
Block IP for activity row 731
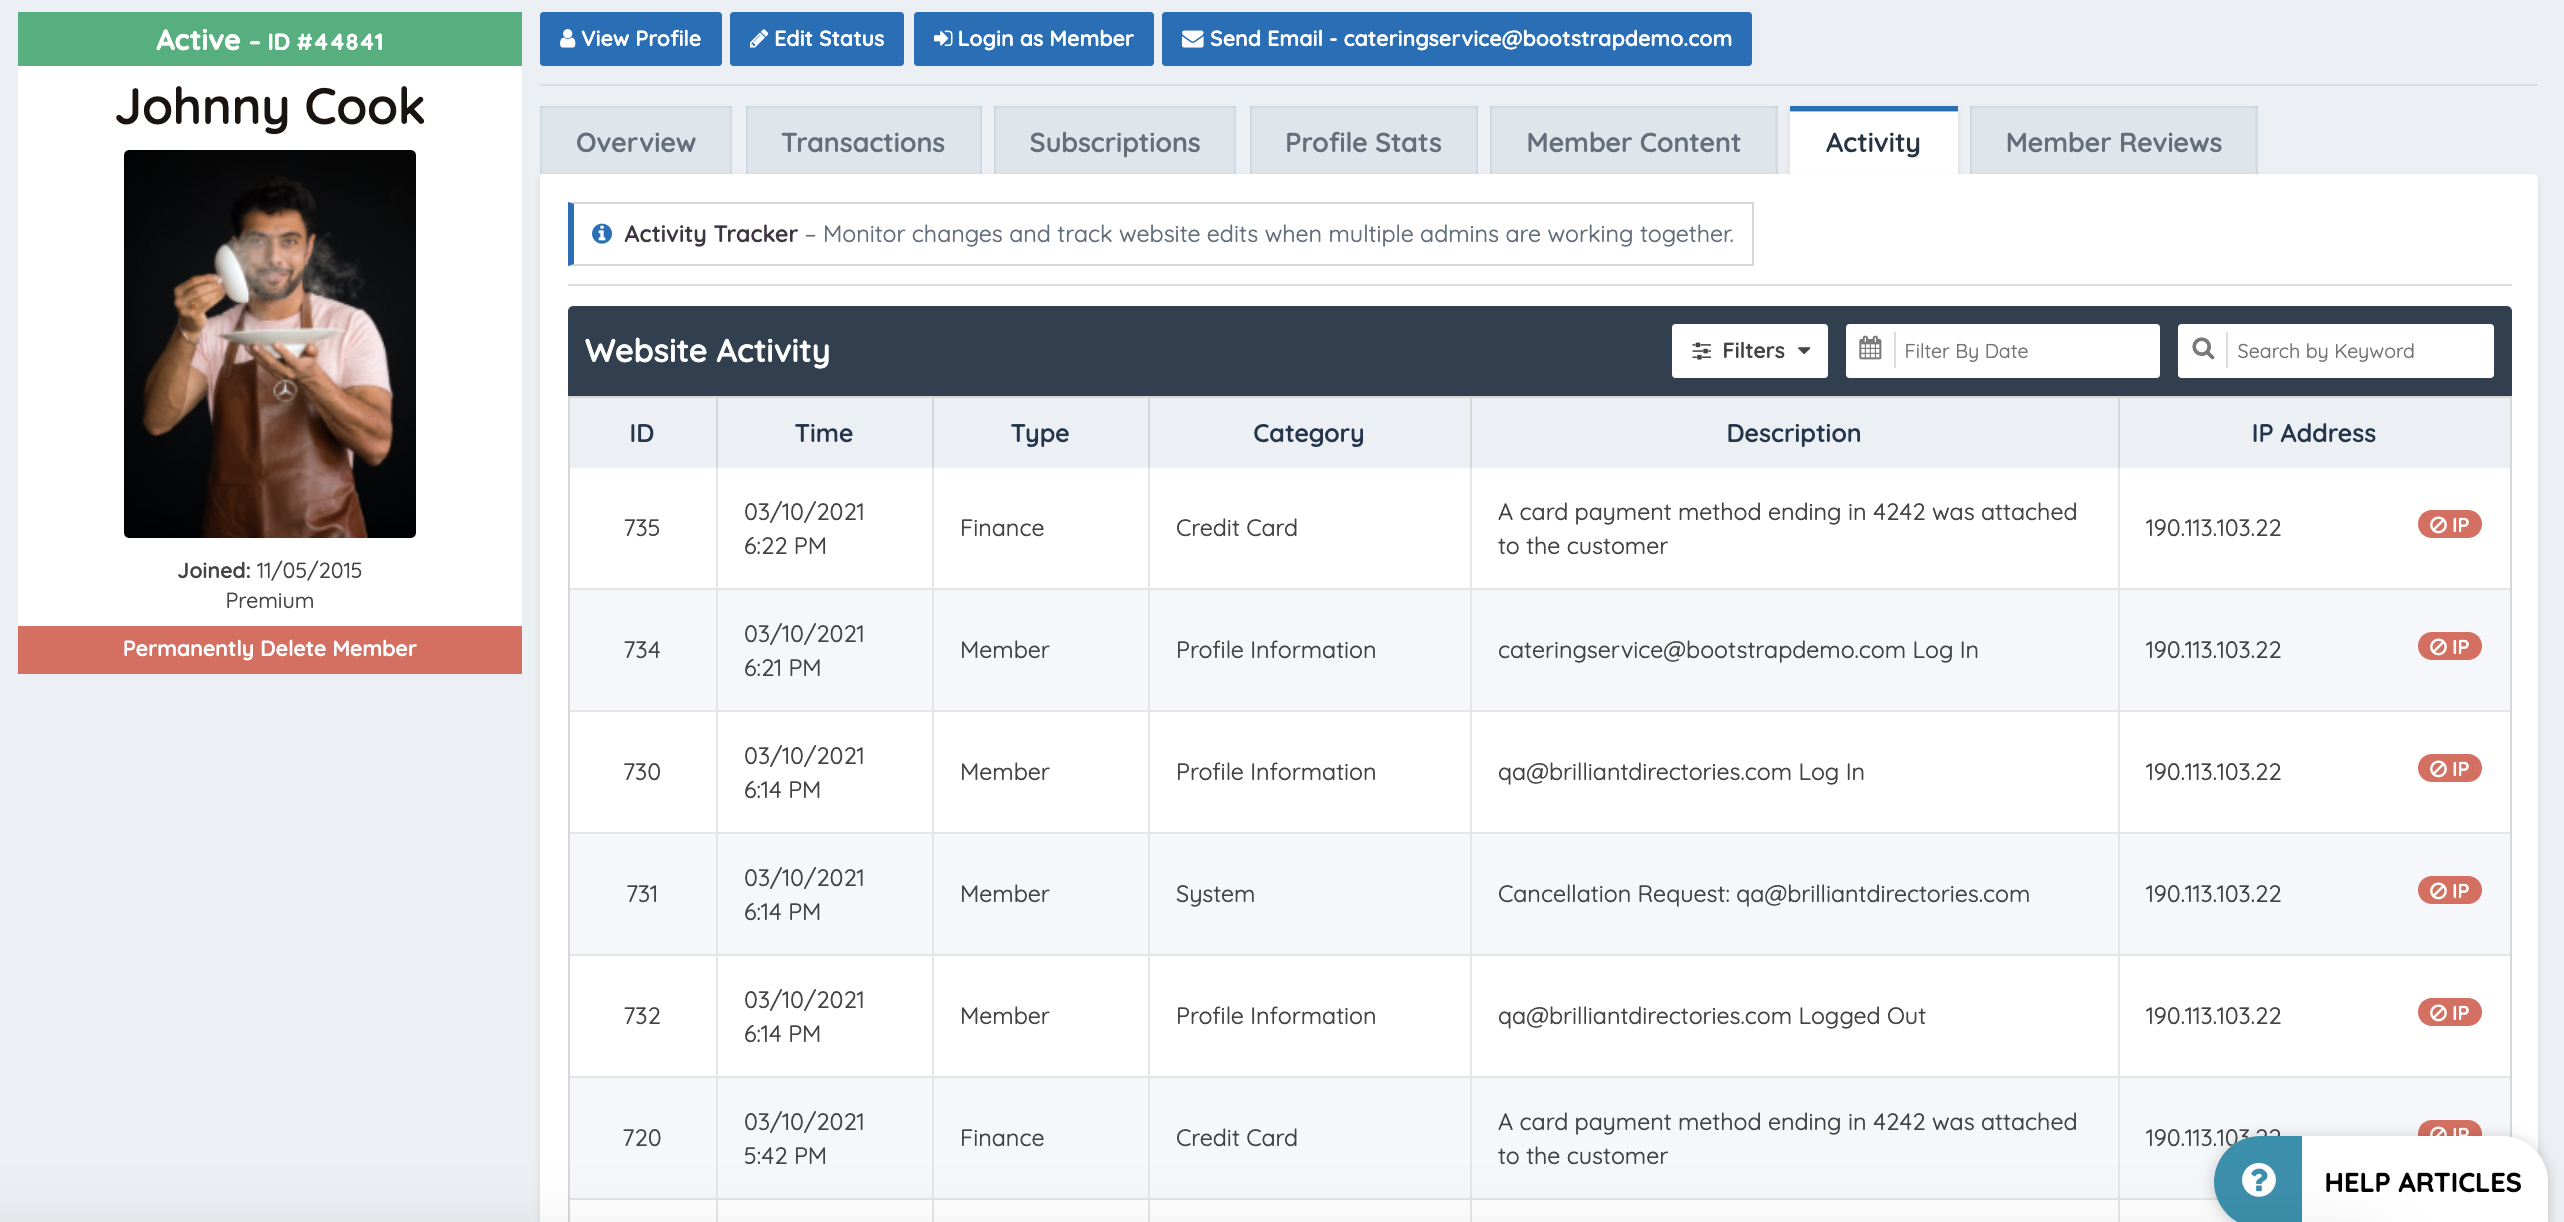pos(2449,891)
